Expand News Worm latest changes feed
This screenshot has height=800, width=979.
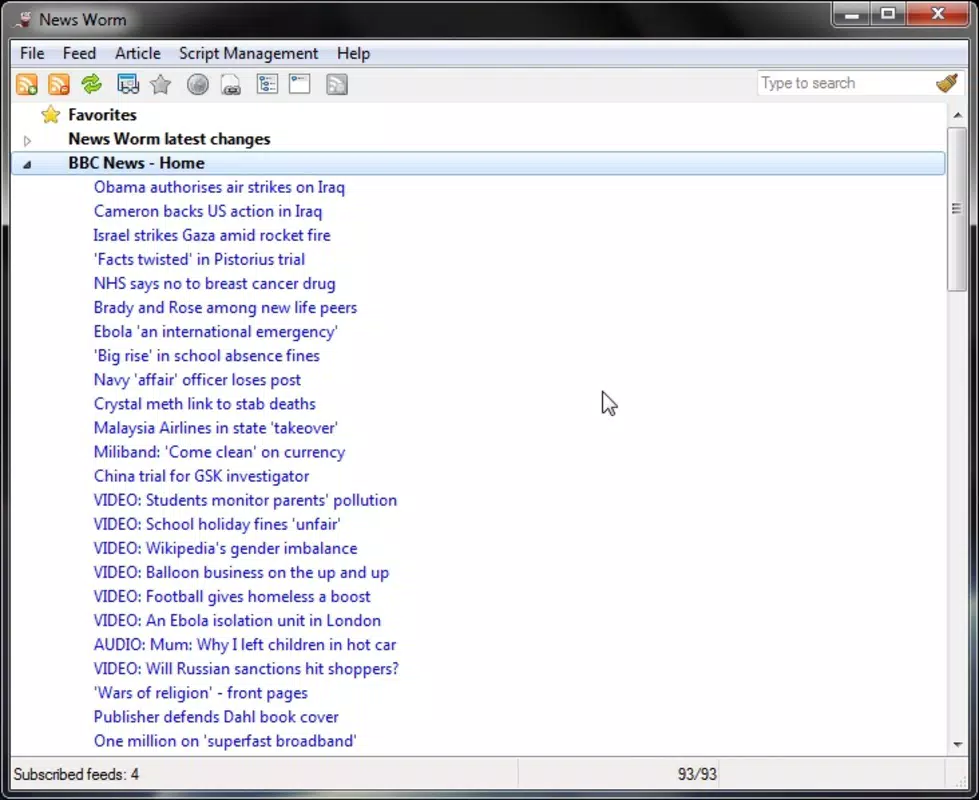27,141
